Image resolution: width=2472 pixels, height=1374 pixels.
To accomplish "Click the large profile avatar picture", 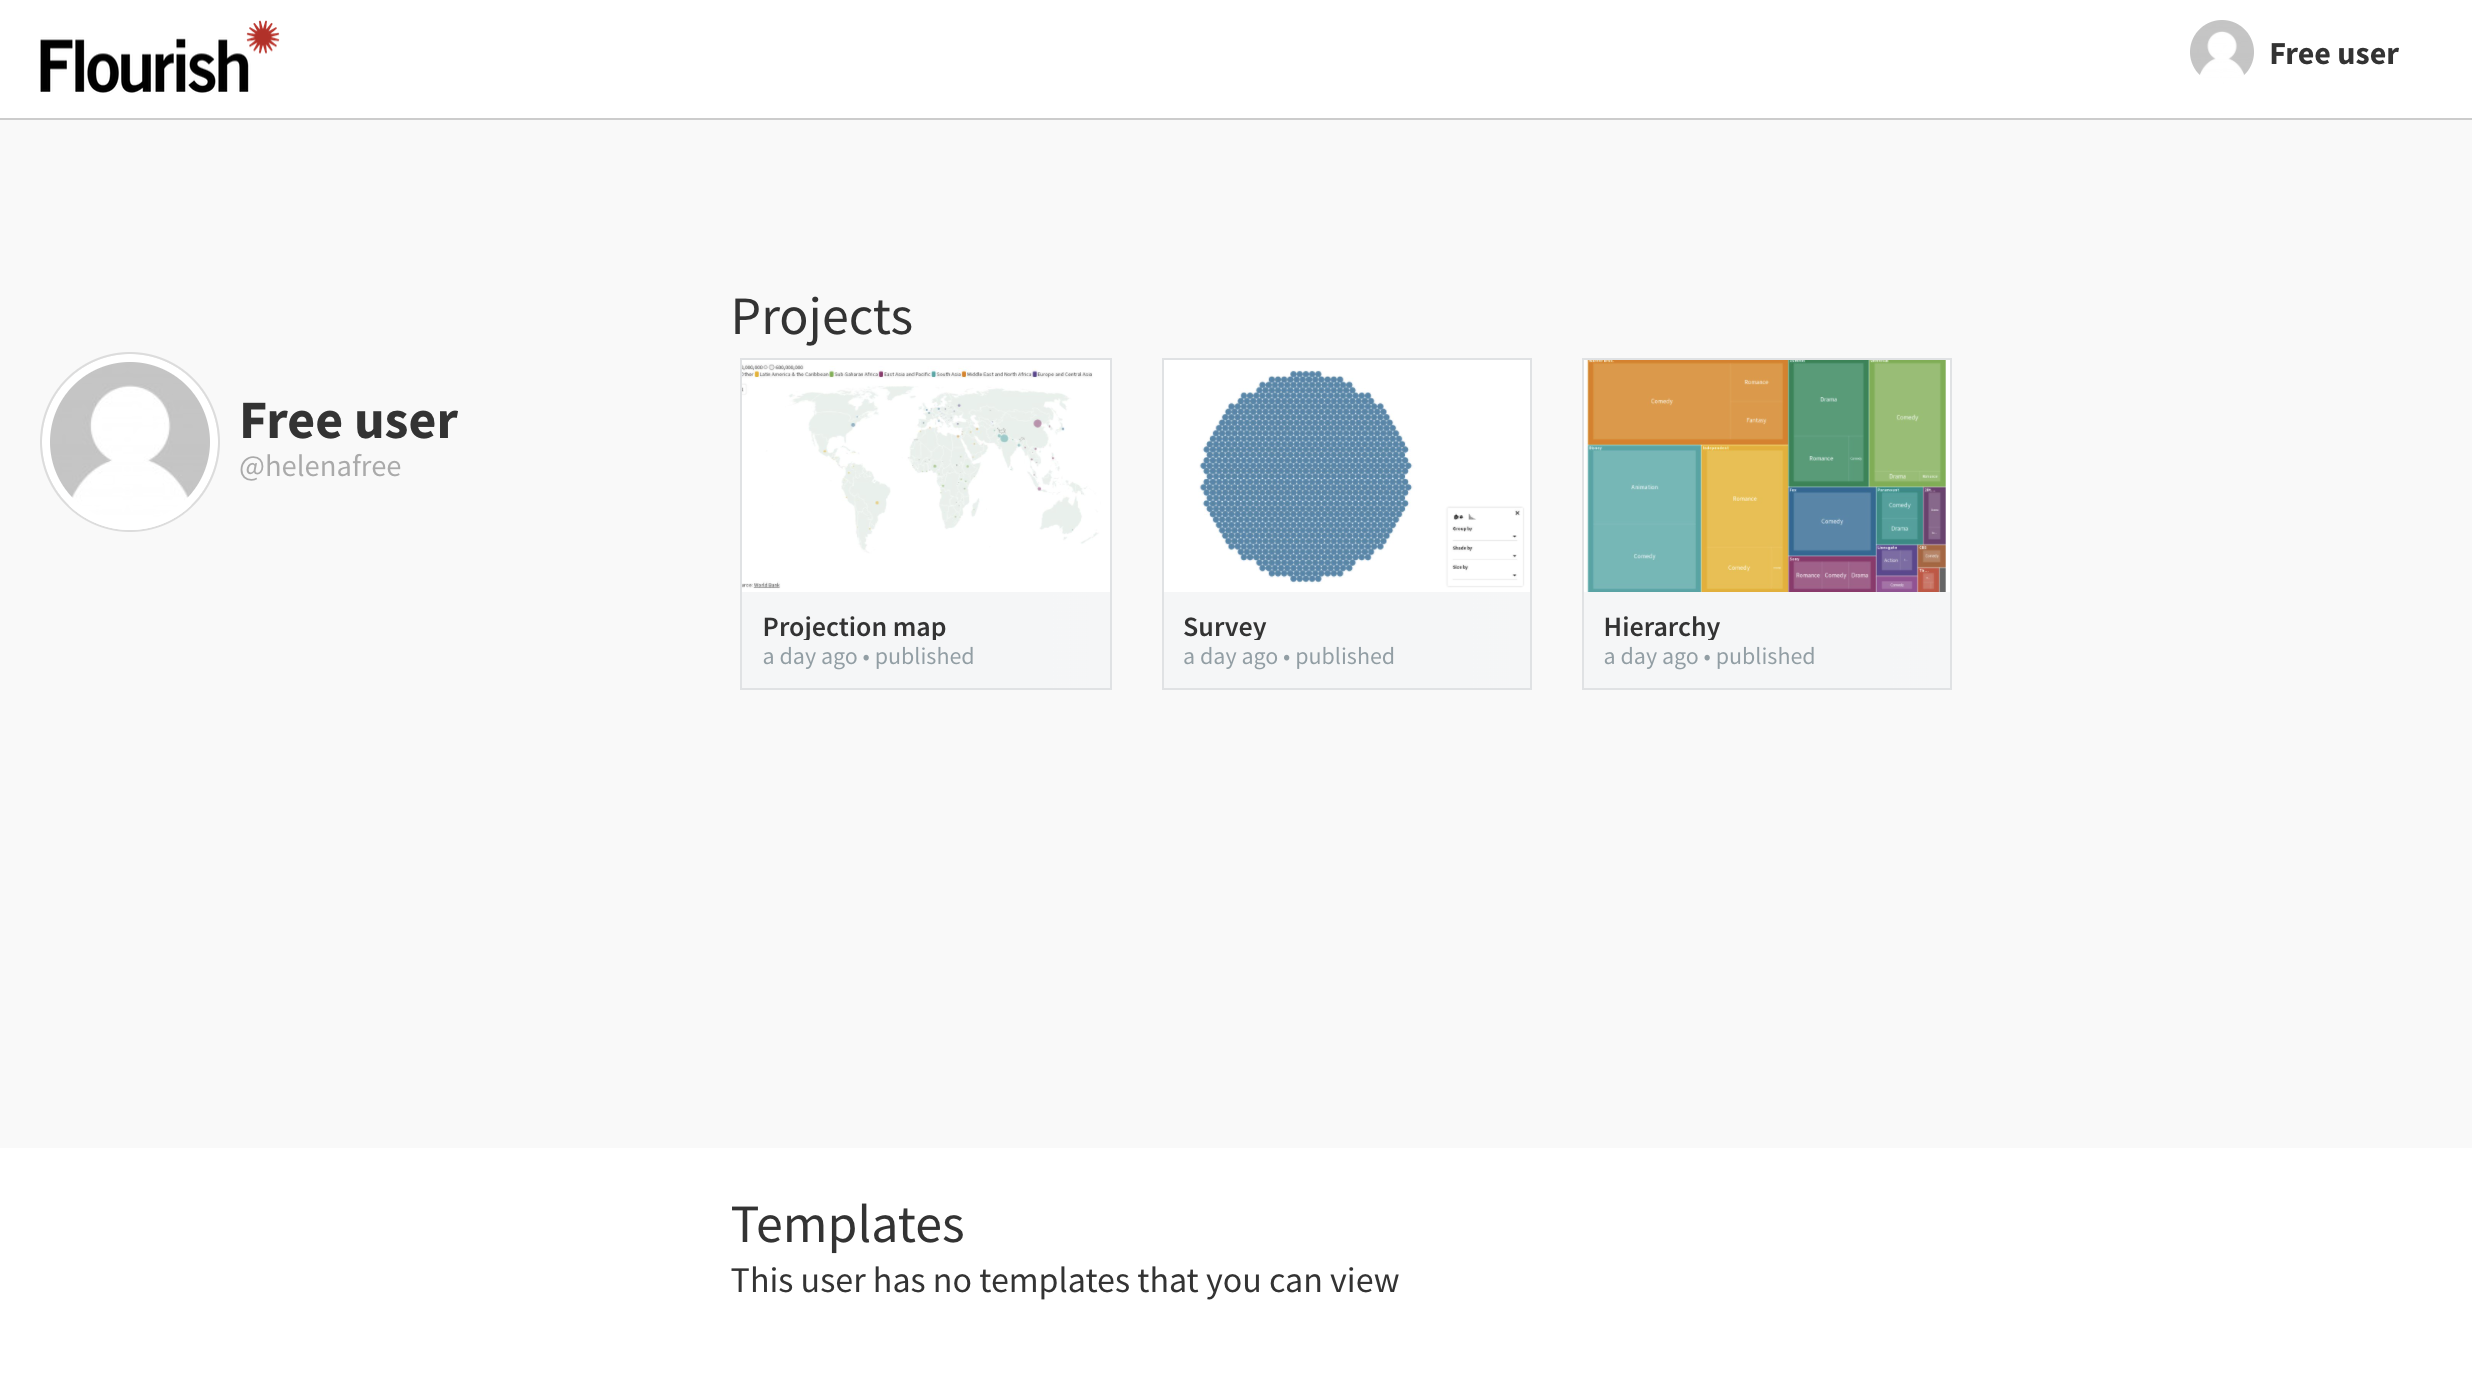I will tap(130, 442).
